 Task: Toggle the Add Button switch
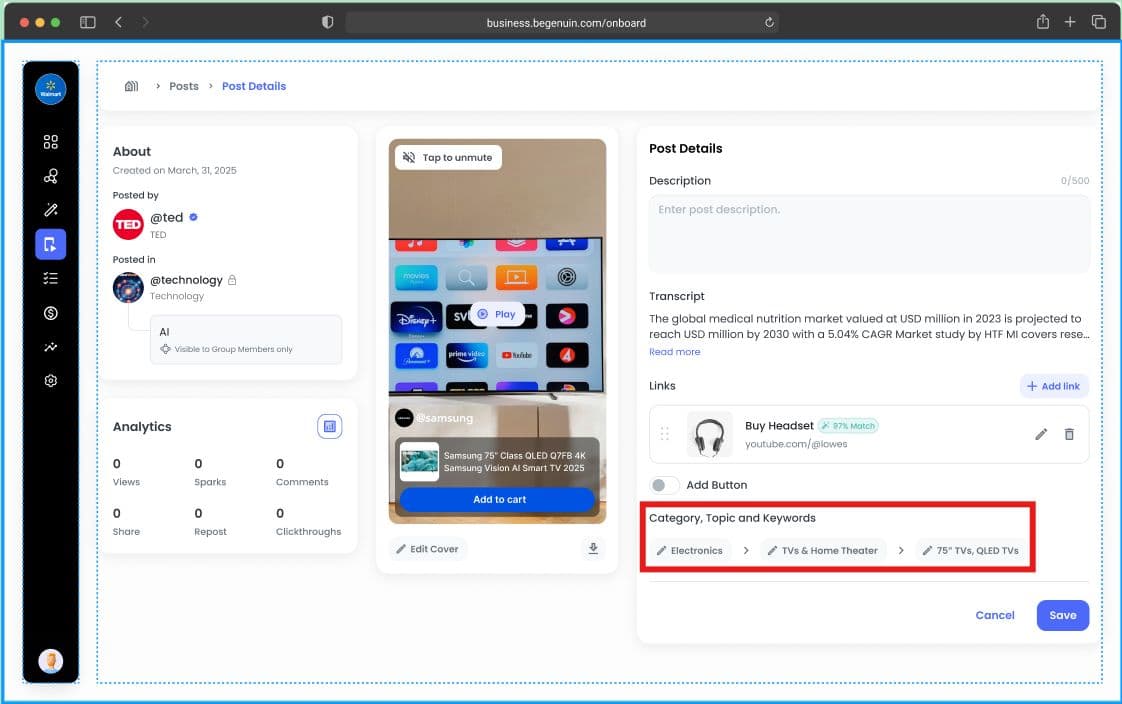pyautogui.click(x=663, y=485)
